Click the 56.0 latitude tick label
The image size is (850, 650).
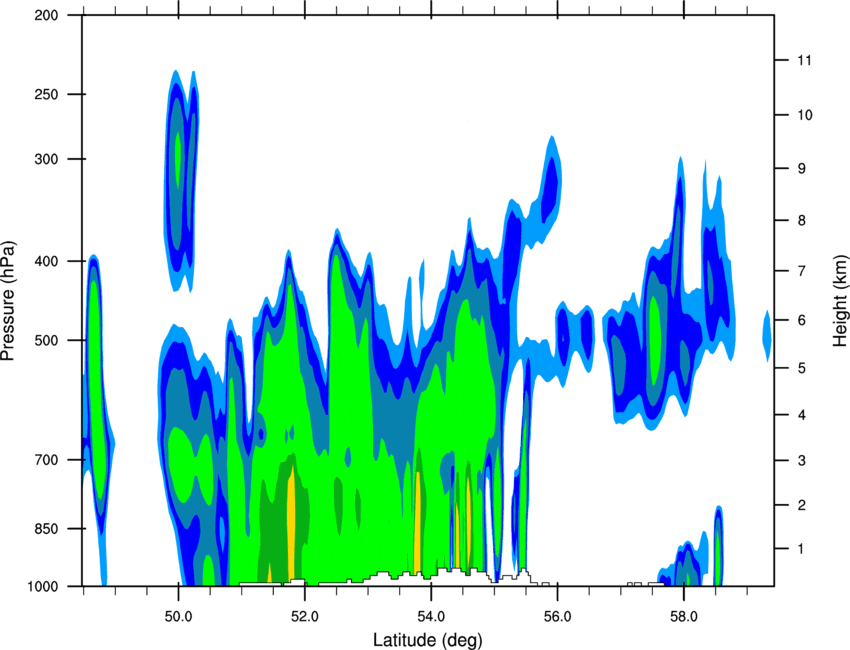[x=557, y=617]
